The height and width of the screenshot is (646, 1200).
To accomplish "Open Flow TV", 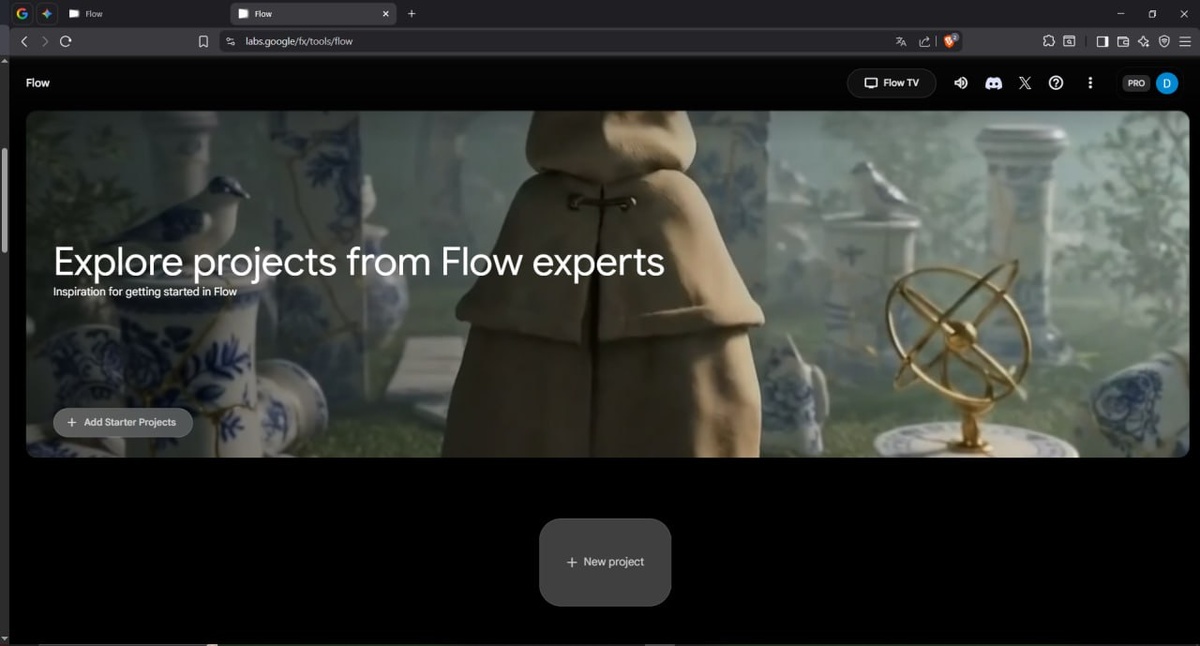I will tap(891, 83).
